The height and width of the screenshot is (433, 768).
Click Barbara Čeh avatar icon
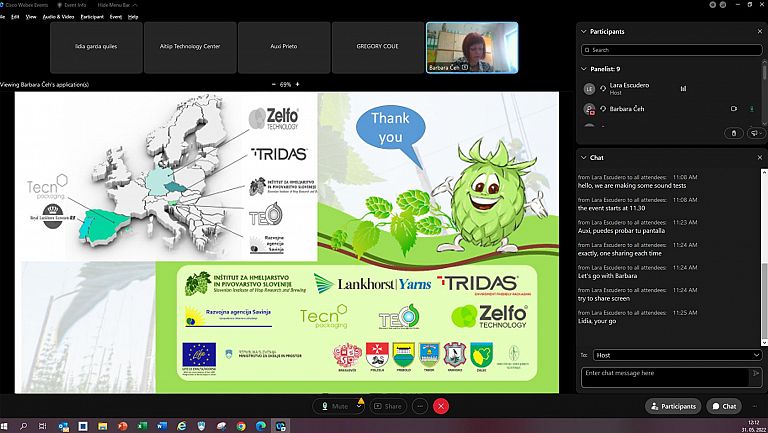[x=589, y=109]
